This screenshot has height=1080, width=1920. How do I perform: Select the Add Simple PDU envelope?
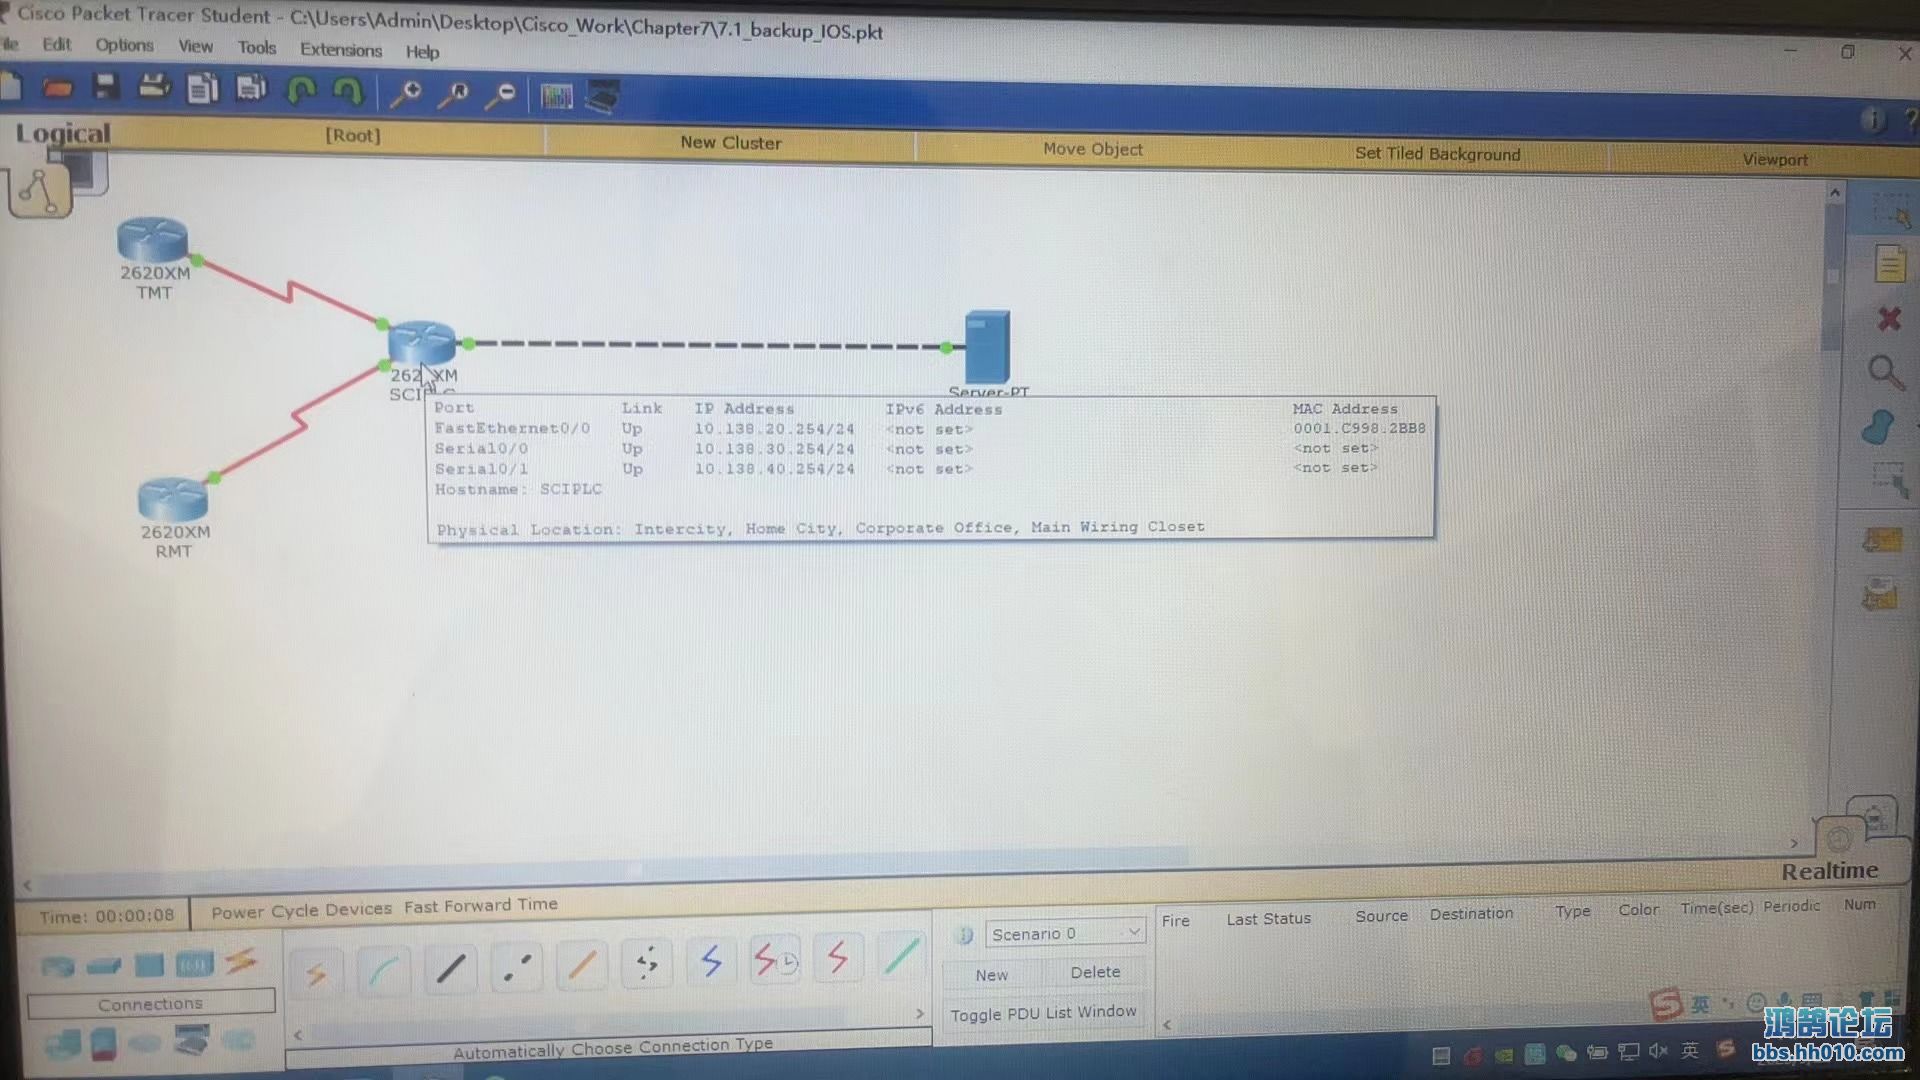pos(1882,541)
